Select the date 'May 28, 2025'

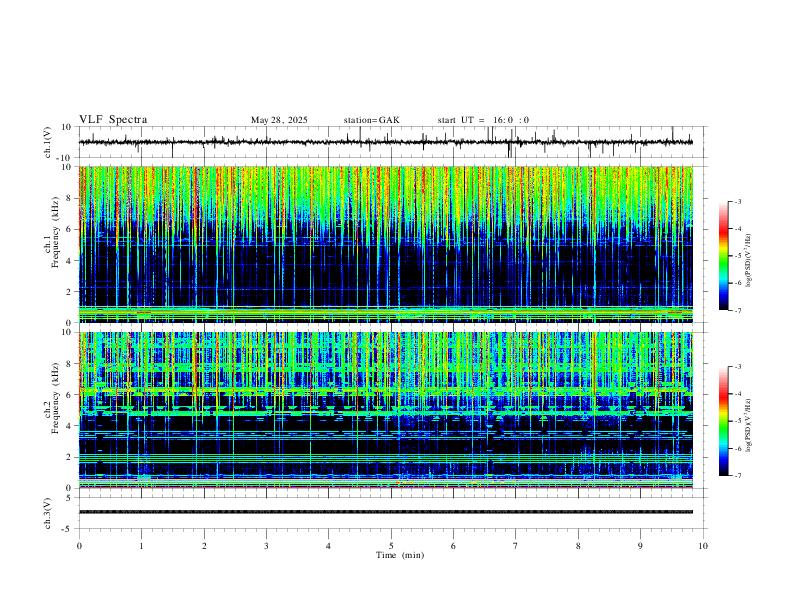coord(279,120)
